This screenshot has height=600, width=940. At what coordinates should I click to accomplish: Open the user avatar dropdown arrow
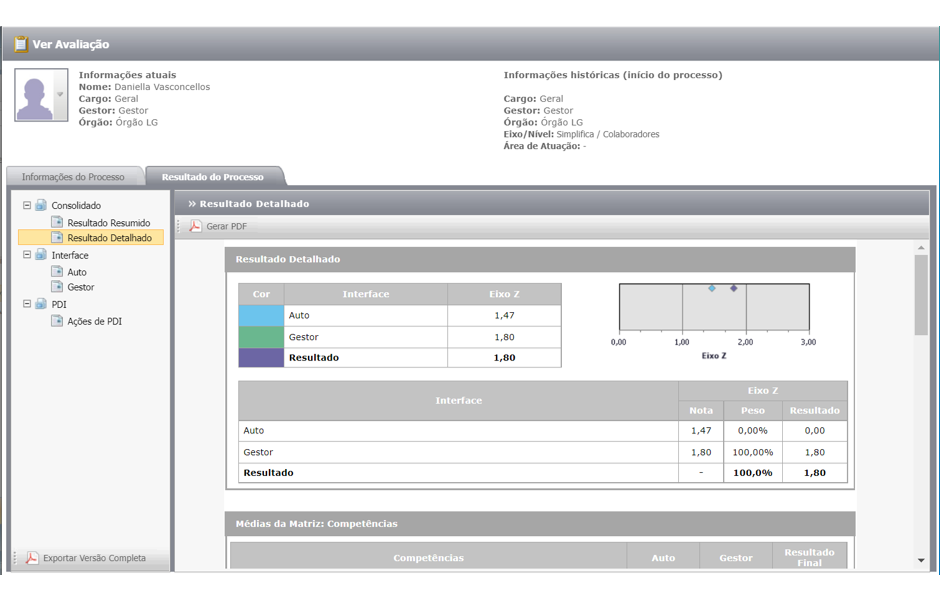60,95
